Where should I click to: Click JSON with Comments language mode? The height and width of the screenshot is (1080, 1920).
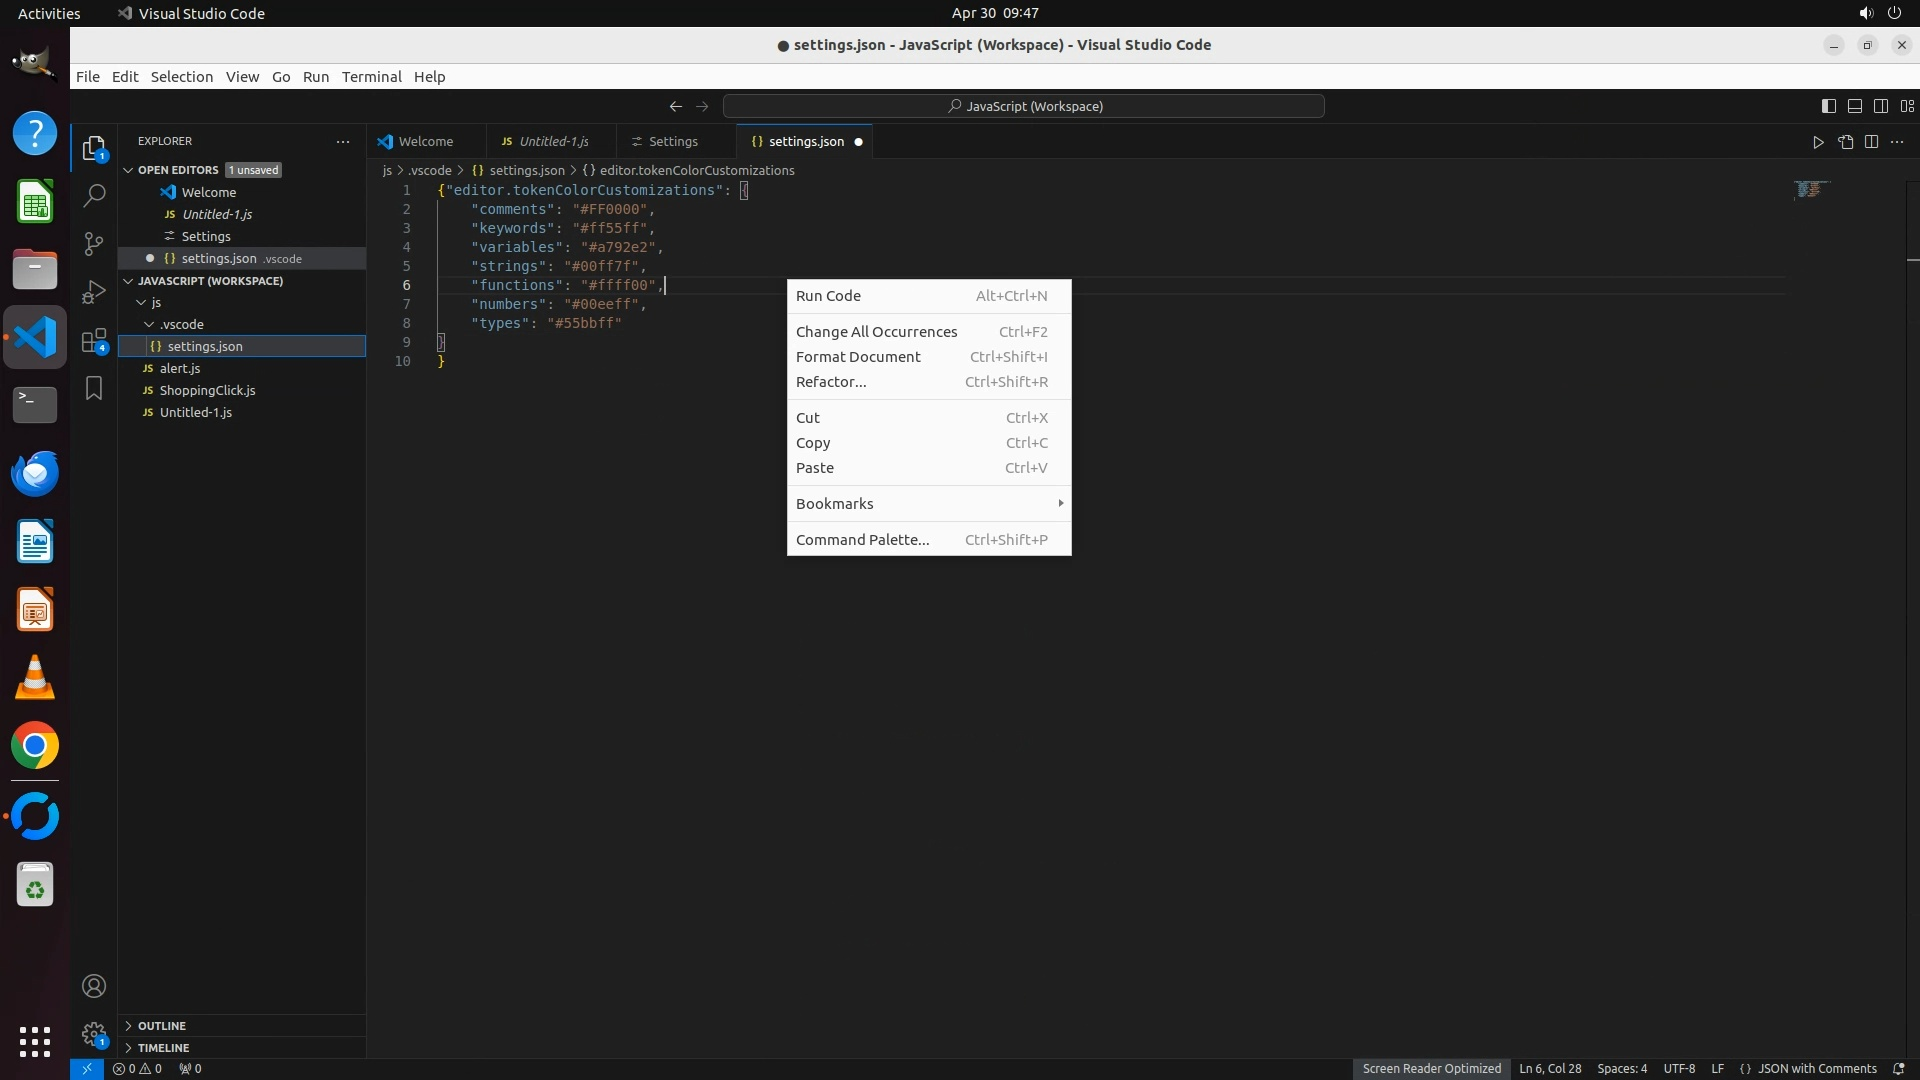click(1816, 1068)
